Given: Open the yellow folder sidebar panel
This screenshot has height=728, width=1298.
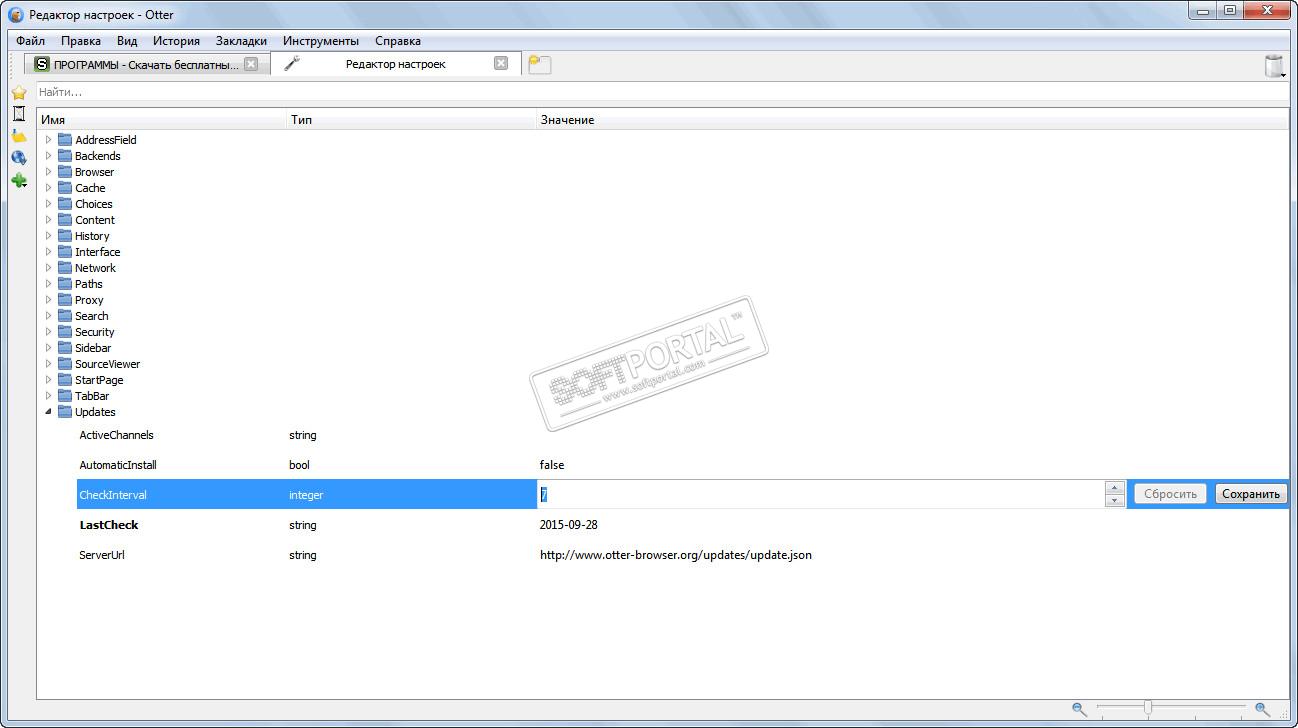Looking at the screenshot, I should (18, 136).
